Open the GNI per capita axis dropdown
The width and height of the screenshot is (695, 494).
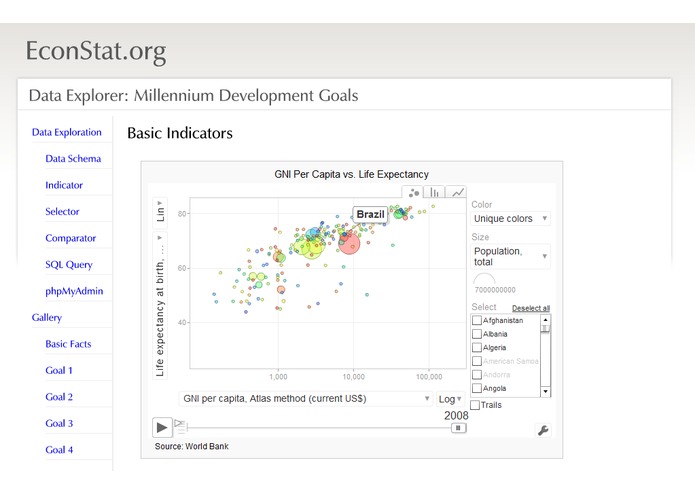point(305,399)
